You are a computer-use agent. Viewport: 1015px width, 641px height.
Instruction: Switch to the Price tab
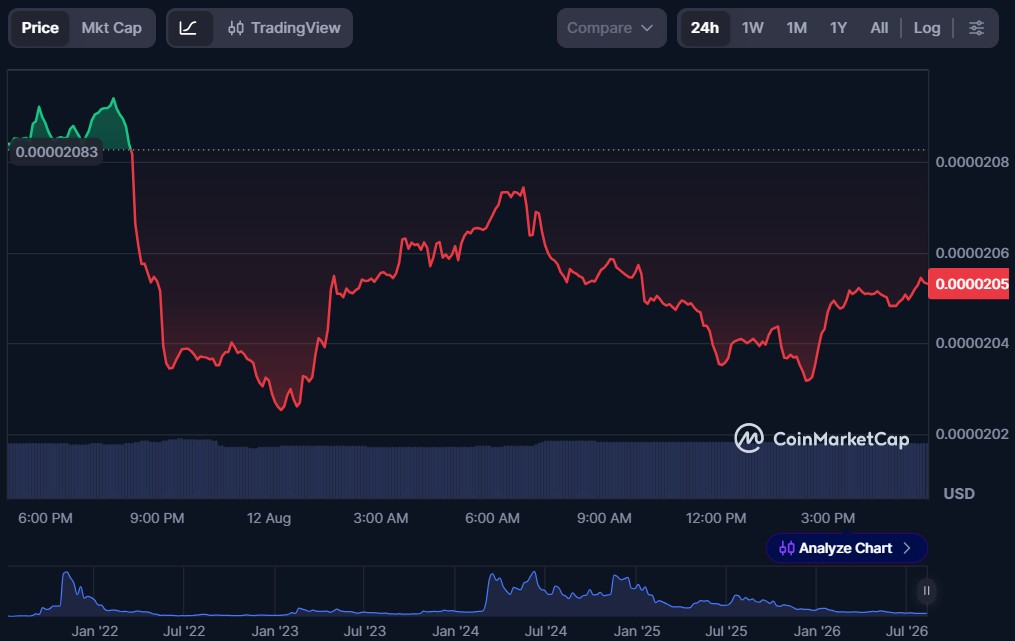coord(39,28)
